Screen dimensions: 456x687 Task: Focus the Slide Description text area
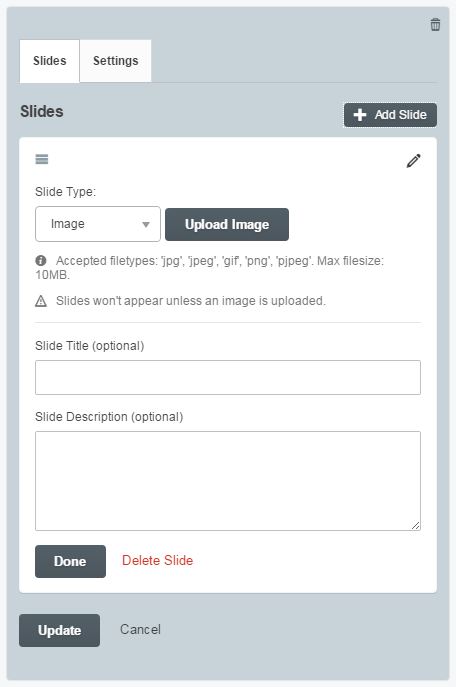click(x=228, y=481)
